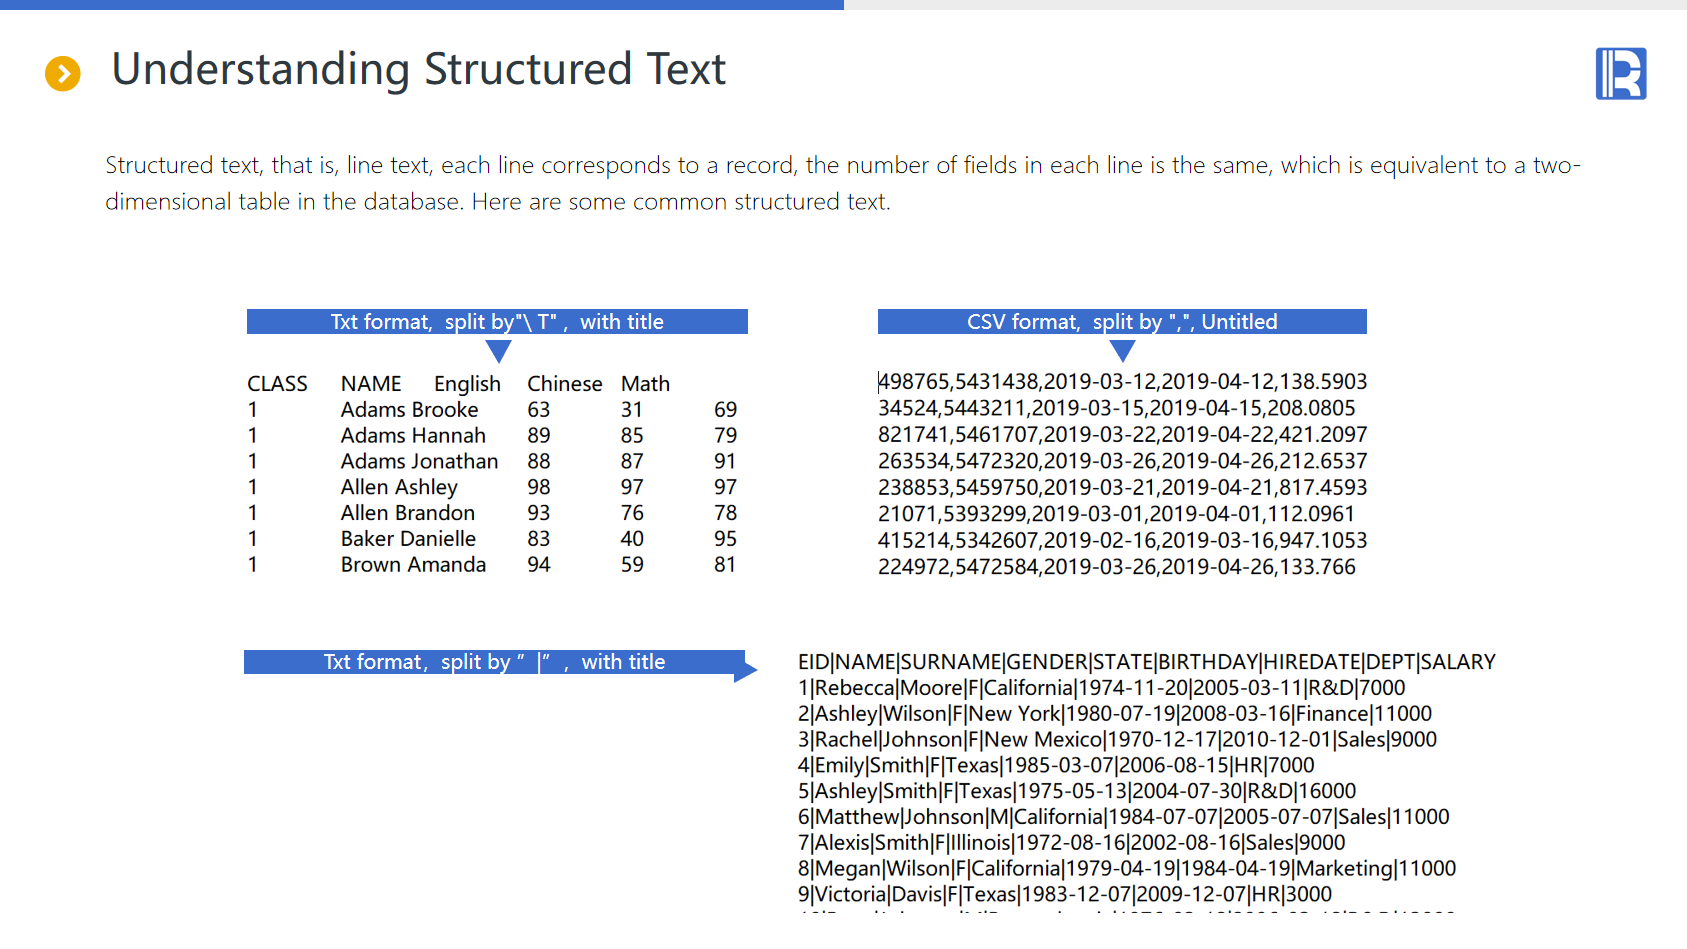Click the EID|NAME|SURNAME header line
The width and height of the screenshot is (1687, 949).
(x=1146, y=662)
